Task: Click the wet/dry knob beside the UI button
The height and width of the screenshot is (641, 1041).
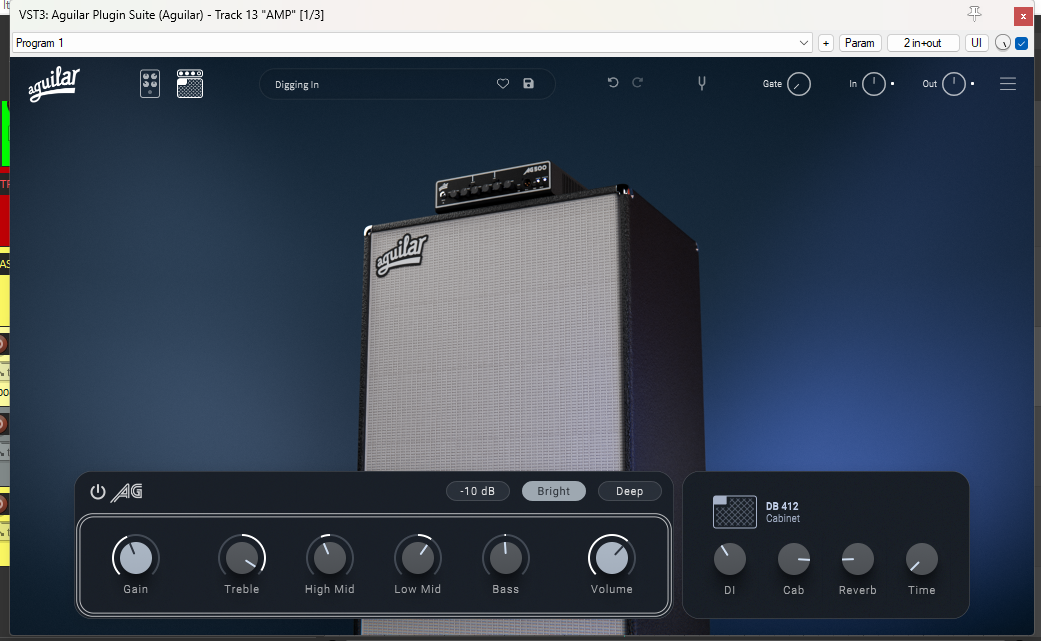Action: pyautogui.click(x=1002, y=43)
